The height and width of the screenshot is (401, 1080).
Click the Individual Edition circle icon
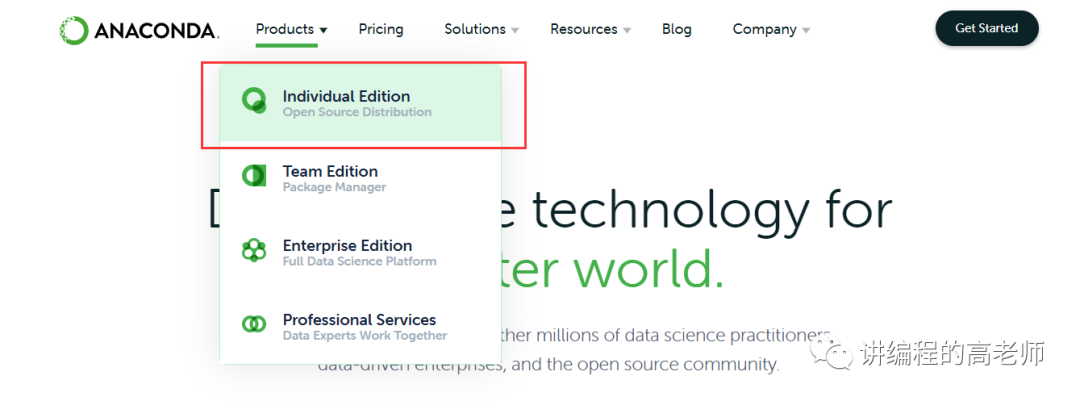click(254, 101)
